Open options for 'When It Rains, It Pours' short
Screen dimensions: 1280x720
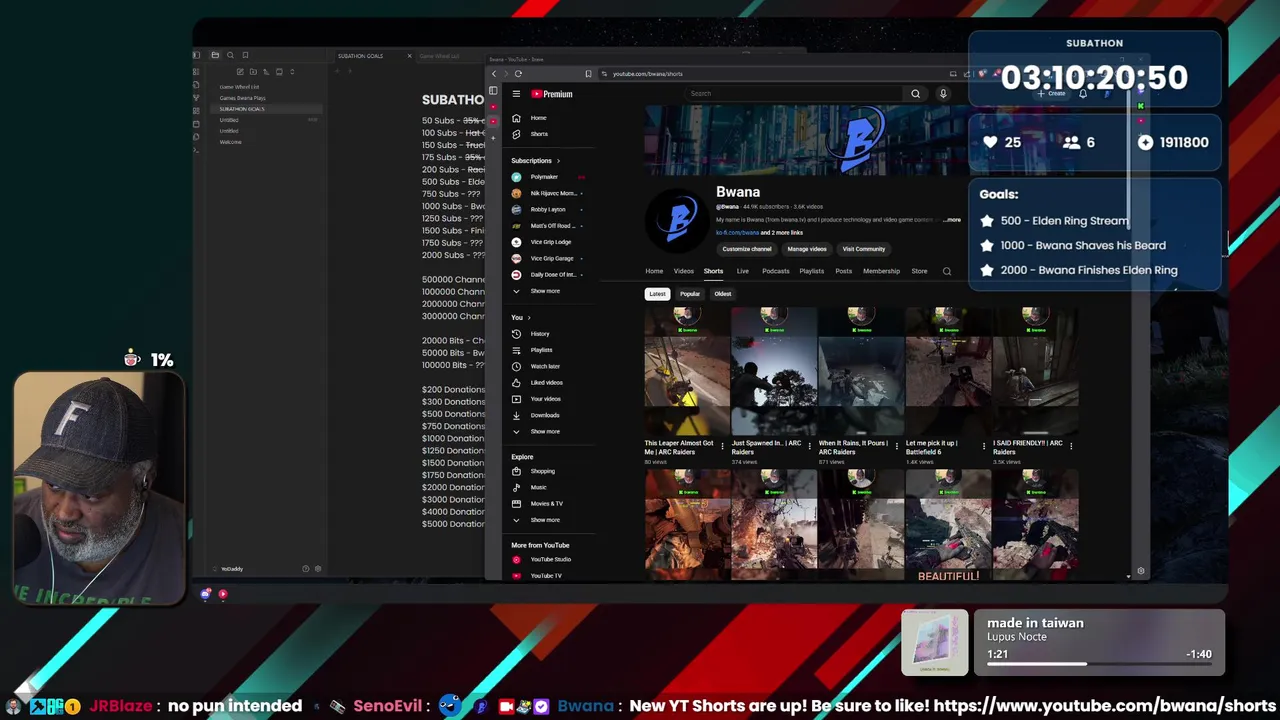point(896,445)
